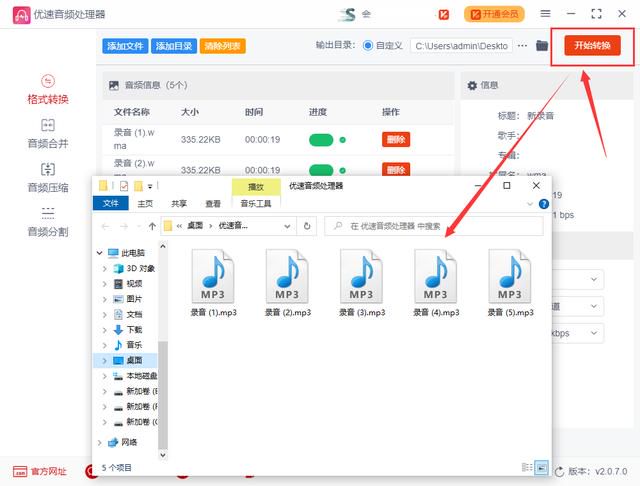Select the 录音 (5).mp3 file
Image resolution: width=640 pixels, height=486 pixels.
coord(511,284)
